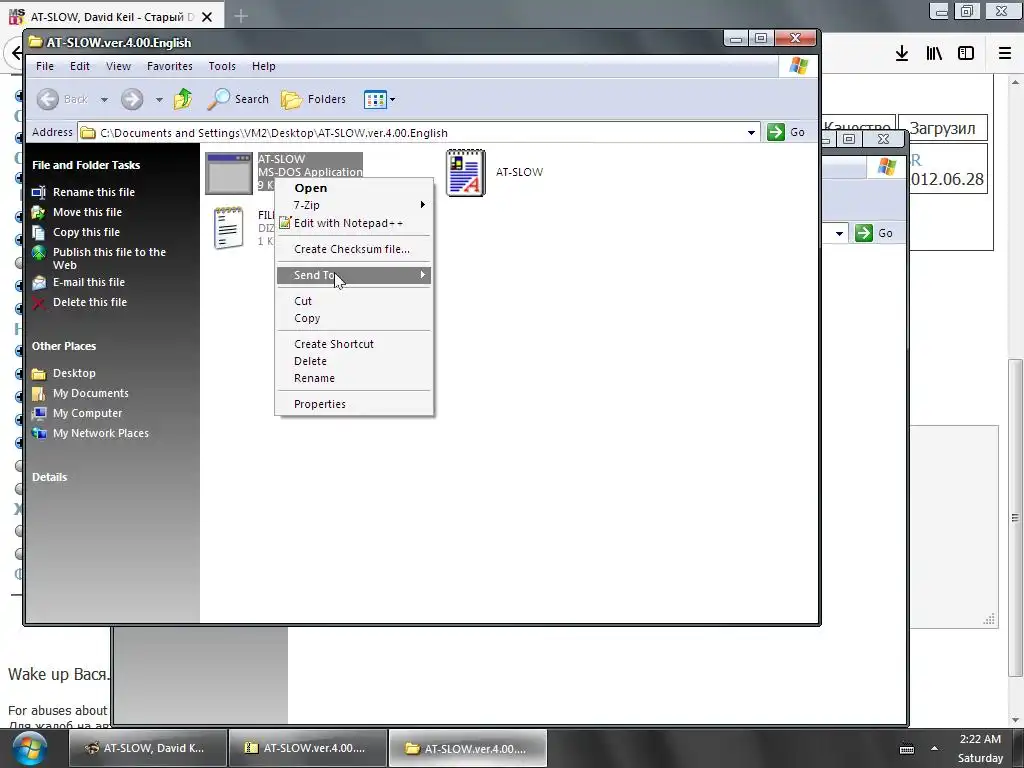Go up one folder level icon

[x=183, y=99]
